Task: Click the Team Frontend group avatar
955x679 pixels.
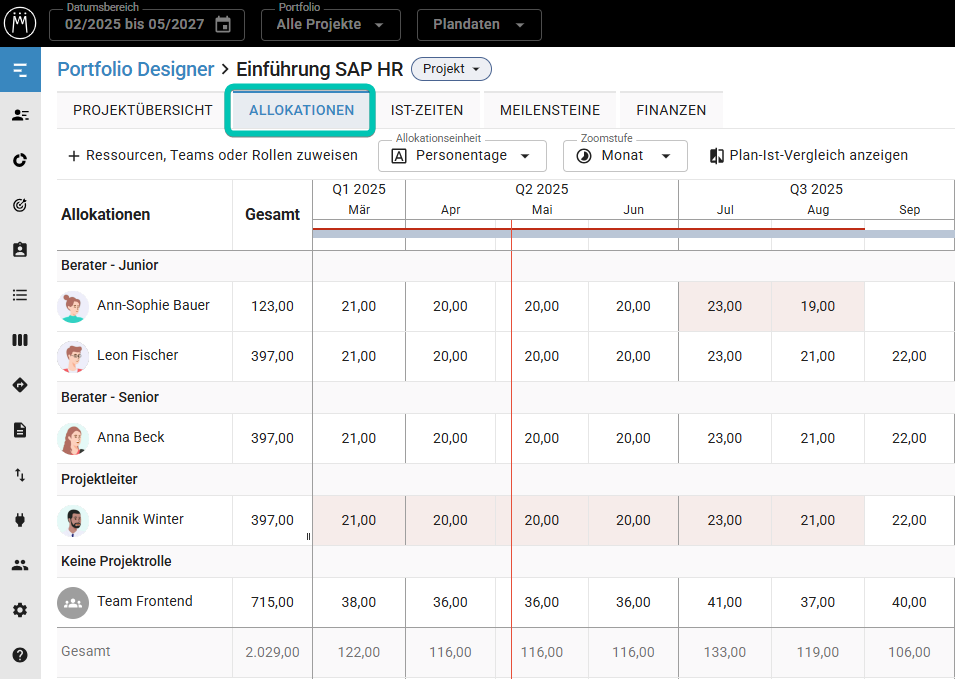Action: coord(72,602)
